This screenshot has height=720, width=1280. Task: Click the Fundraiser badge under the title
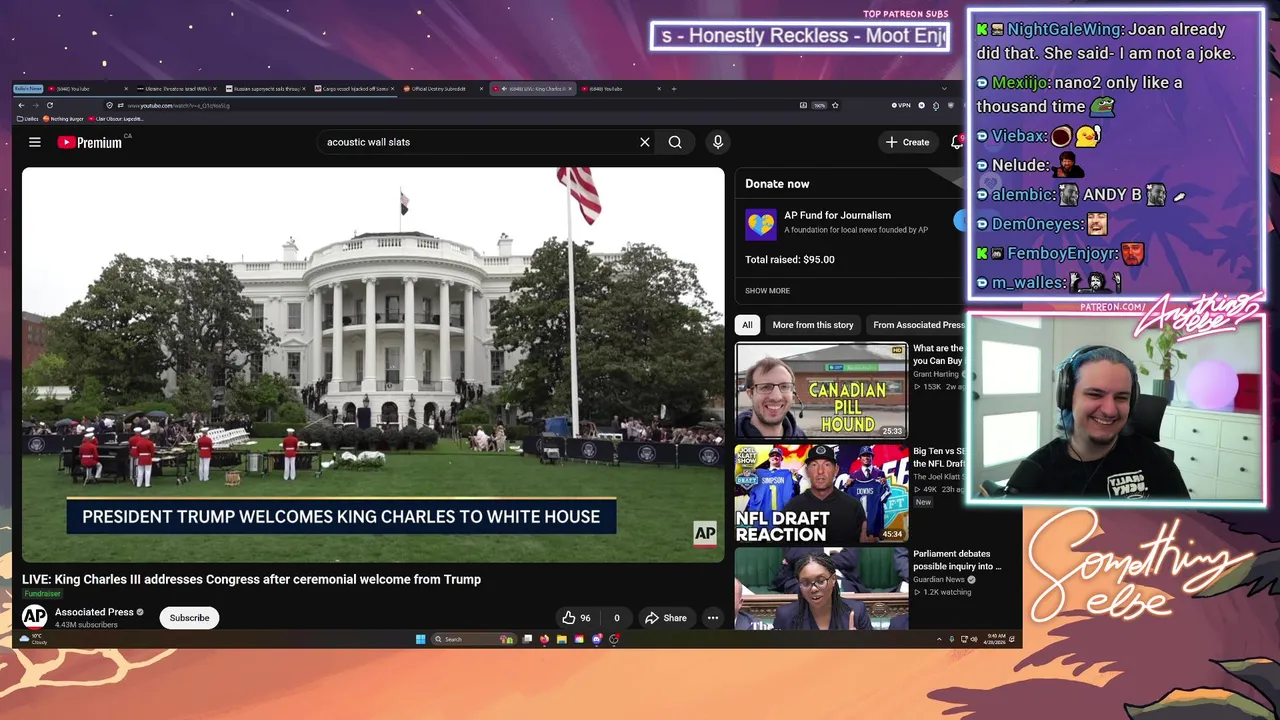[x=42, y=594]
